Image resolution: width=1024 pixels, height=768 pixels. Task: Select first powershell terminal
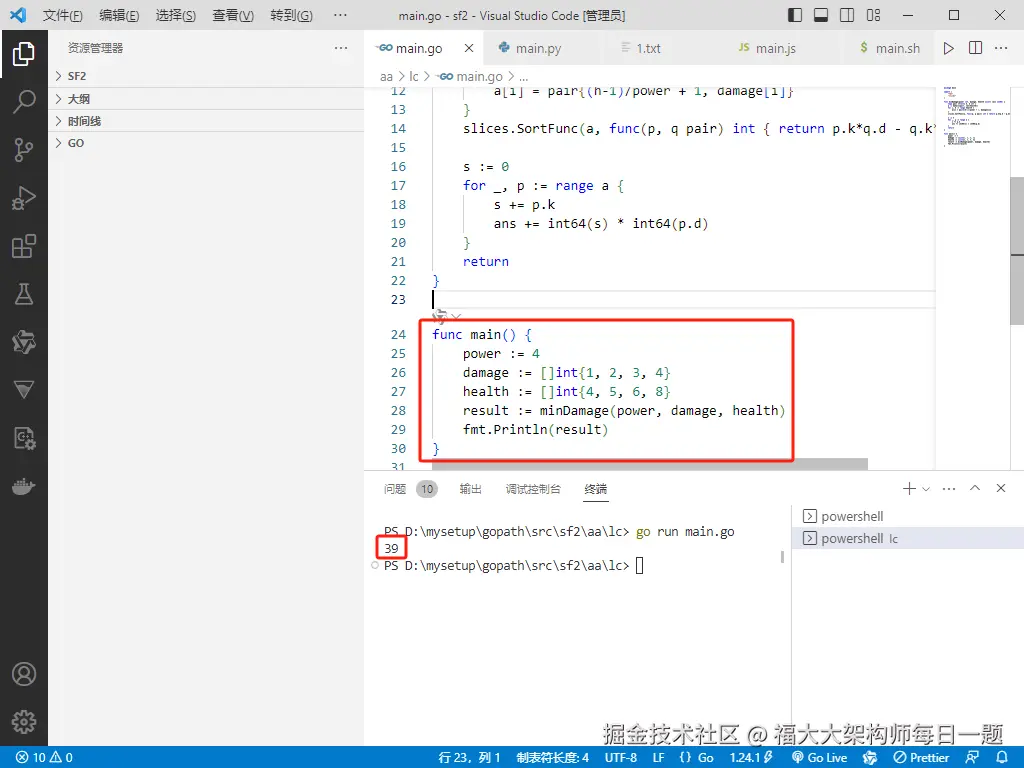point(908,517)
